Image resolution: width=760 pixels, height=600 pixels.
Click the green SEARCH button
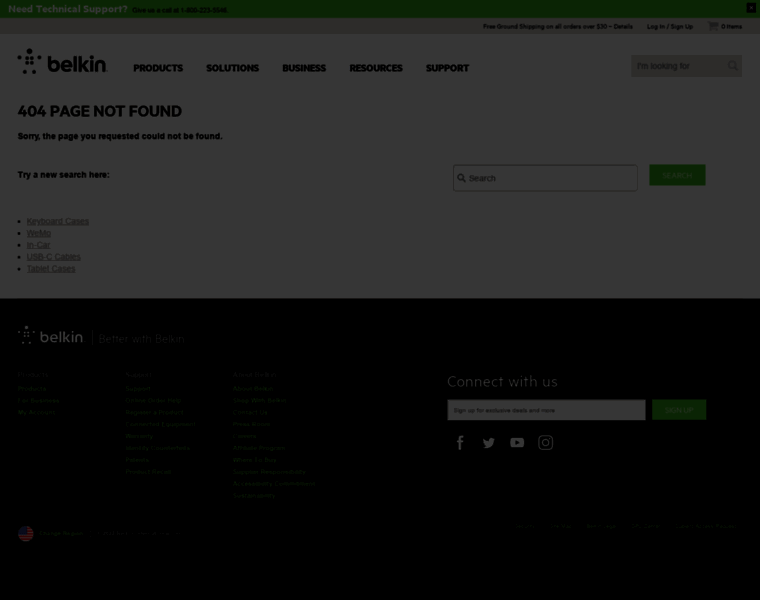(x=677, y=175)
